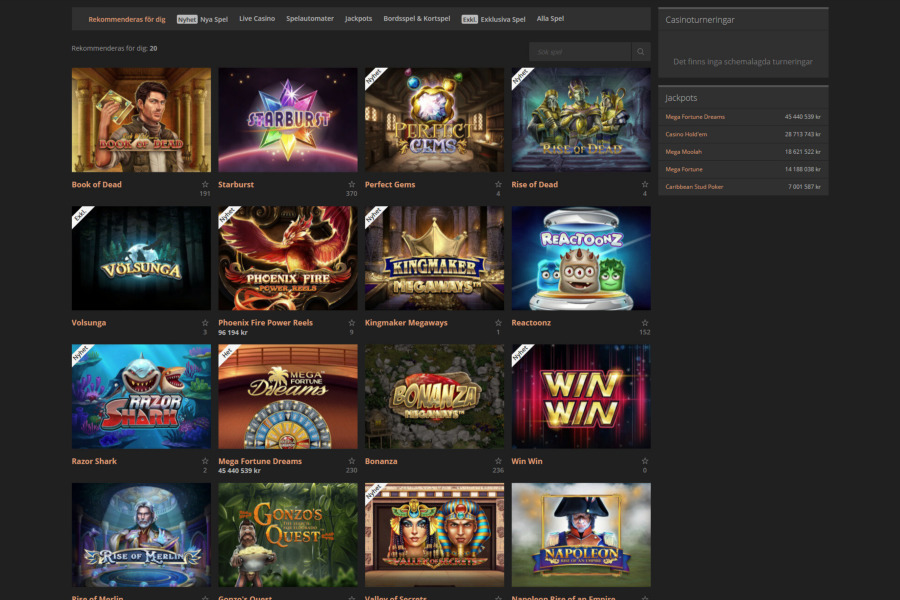Add Volsunga to favorites via star
The height and width of the screenshot is (600, 900).
click(205, 323)
